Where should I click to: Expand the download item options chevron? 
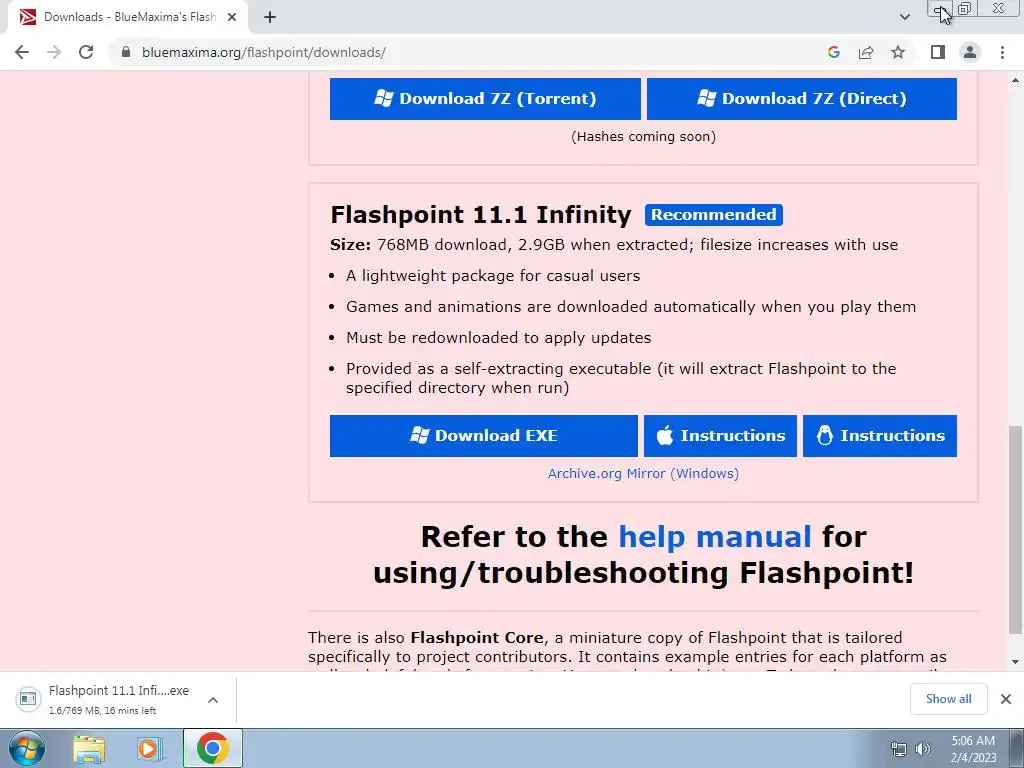click(x=213, y=699)
